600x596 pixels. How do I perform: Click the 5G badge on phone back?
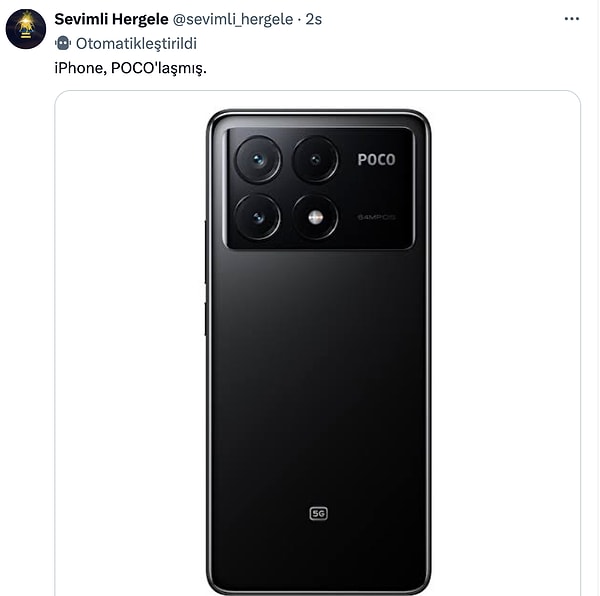[318, 513]
